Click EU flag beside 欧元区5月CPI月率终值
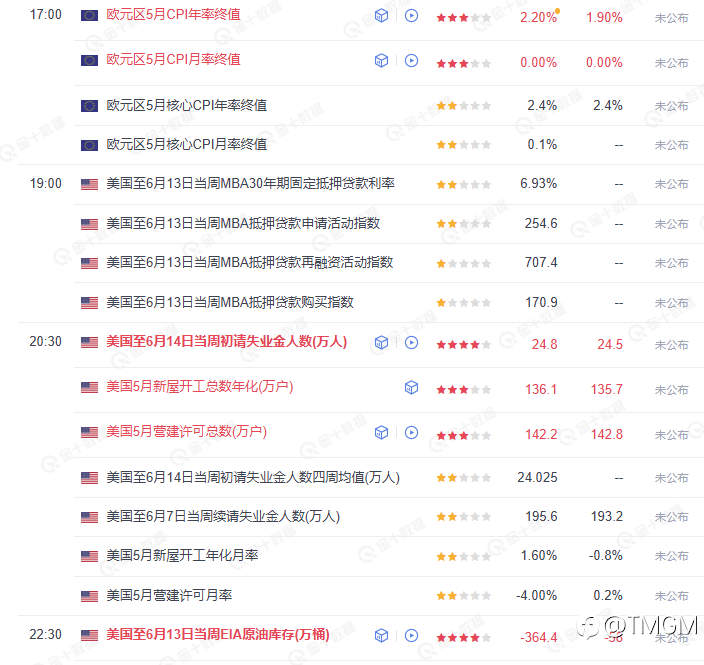 pos(89,61)
